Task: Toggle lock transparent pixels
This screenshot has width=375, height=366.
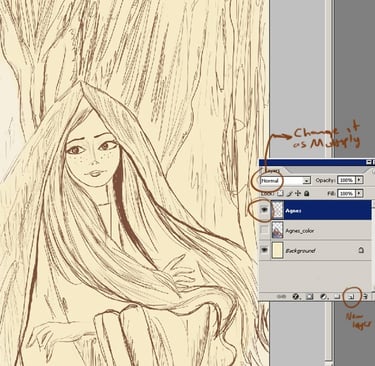Action: point(281,193)
